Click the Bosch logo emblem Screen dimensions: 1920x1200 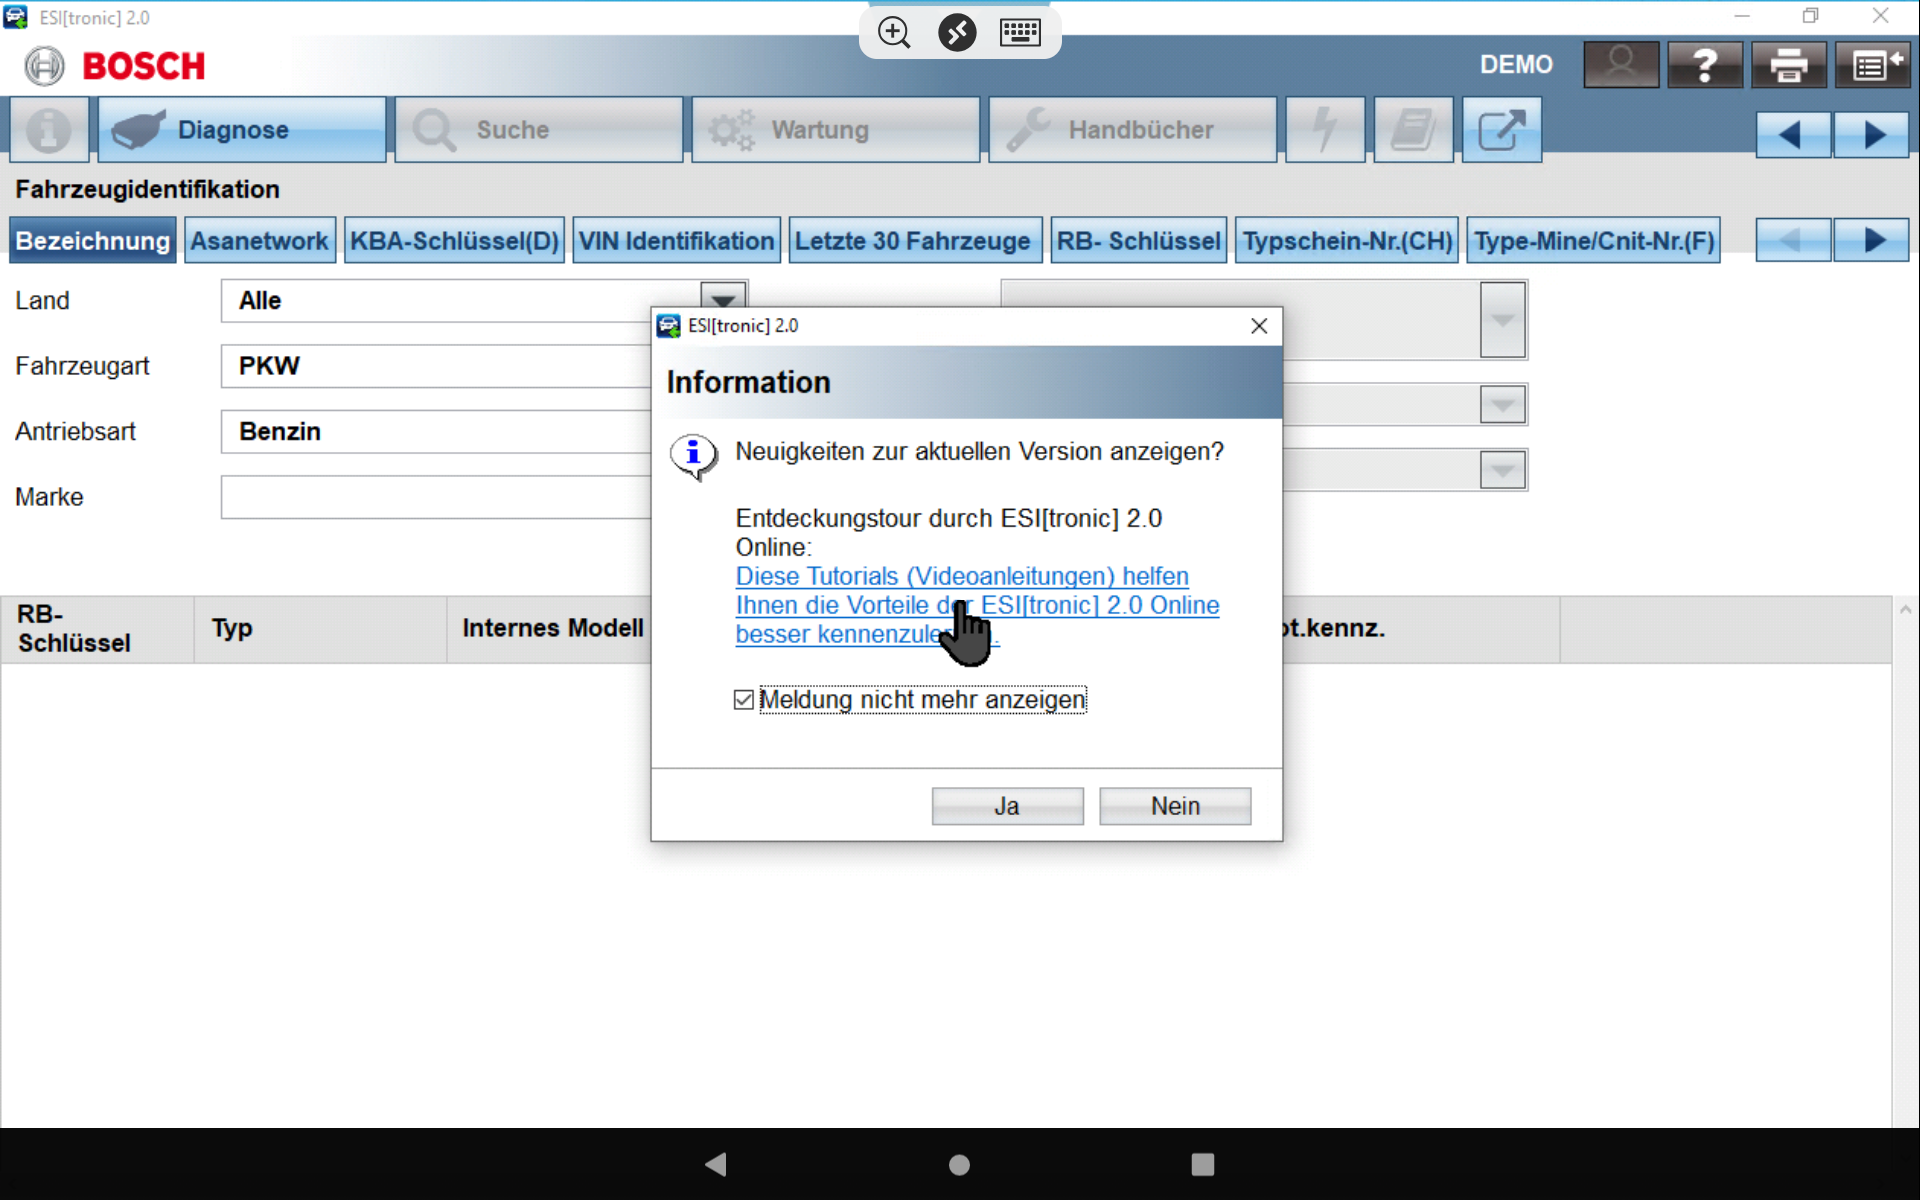(44, 66)
